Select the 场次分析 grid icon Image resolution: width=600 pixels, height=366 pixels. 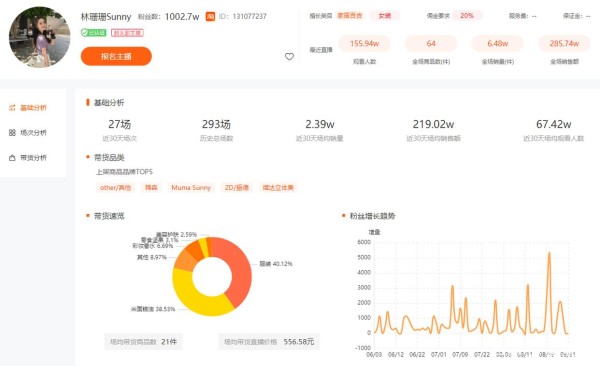pyautogui.click(x=12, y=132)
